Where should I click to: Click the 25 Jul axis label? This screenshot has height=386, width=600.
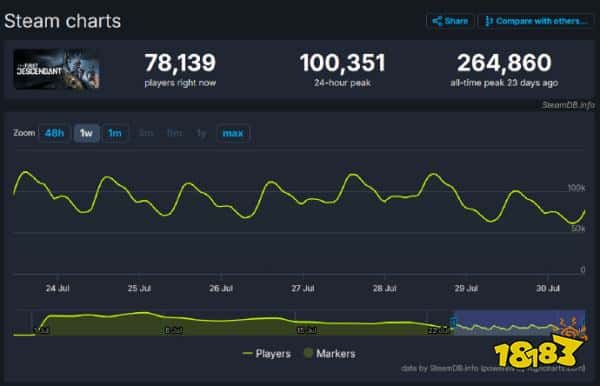click(139, 288)
